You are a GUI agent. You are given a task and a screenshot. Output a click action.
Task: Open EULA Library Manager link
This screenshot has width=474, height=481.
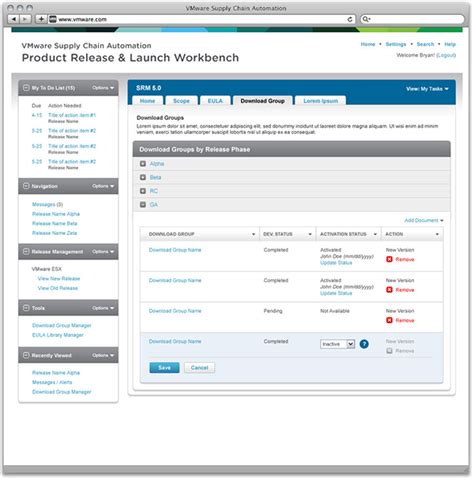[x=58, y=335]
